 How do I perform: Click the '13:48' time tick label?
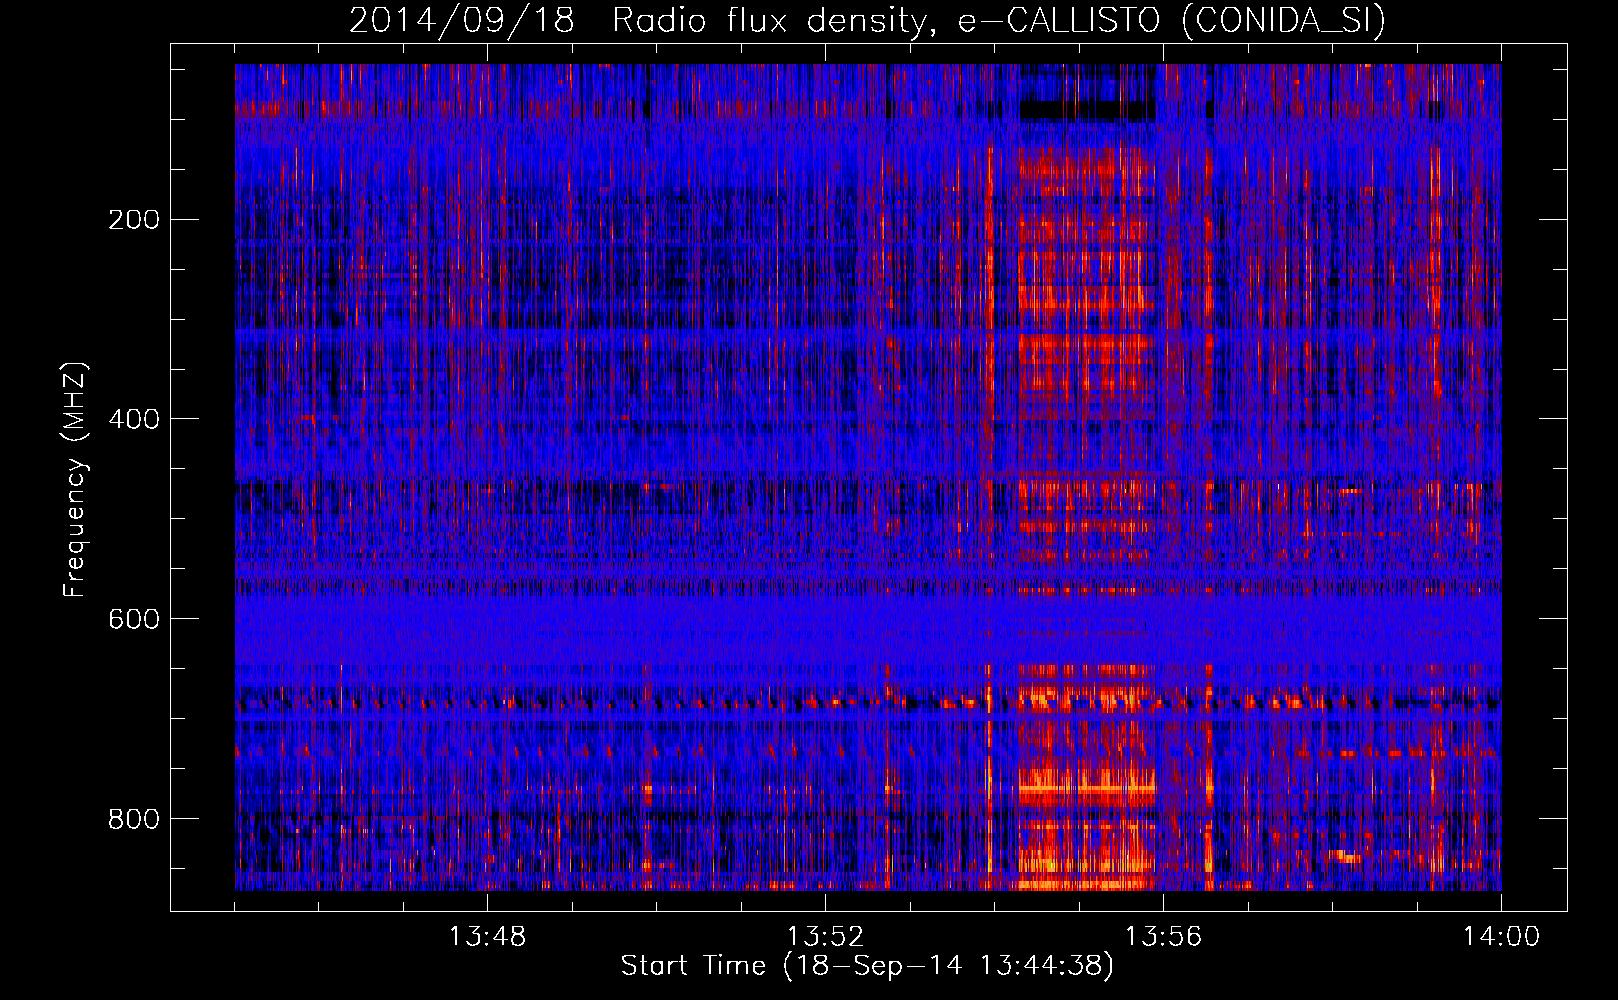click(x=487, y=937)
